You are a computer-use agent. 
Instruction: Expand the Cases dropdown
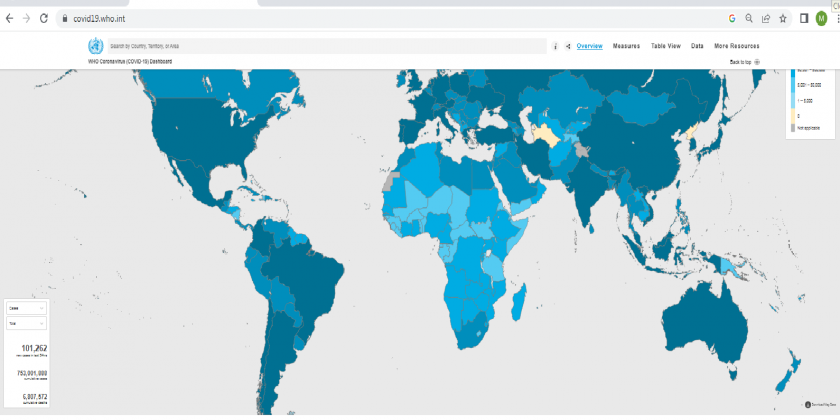point(26,309)
